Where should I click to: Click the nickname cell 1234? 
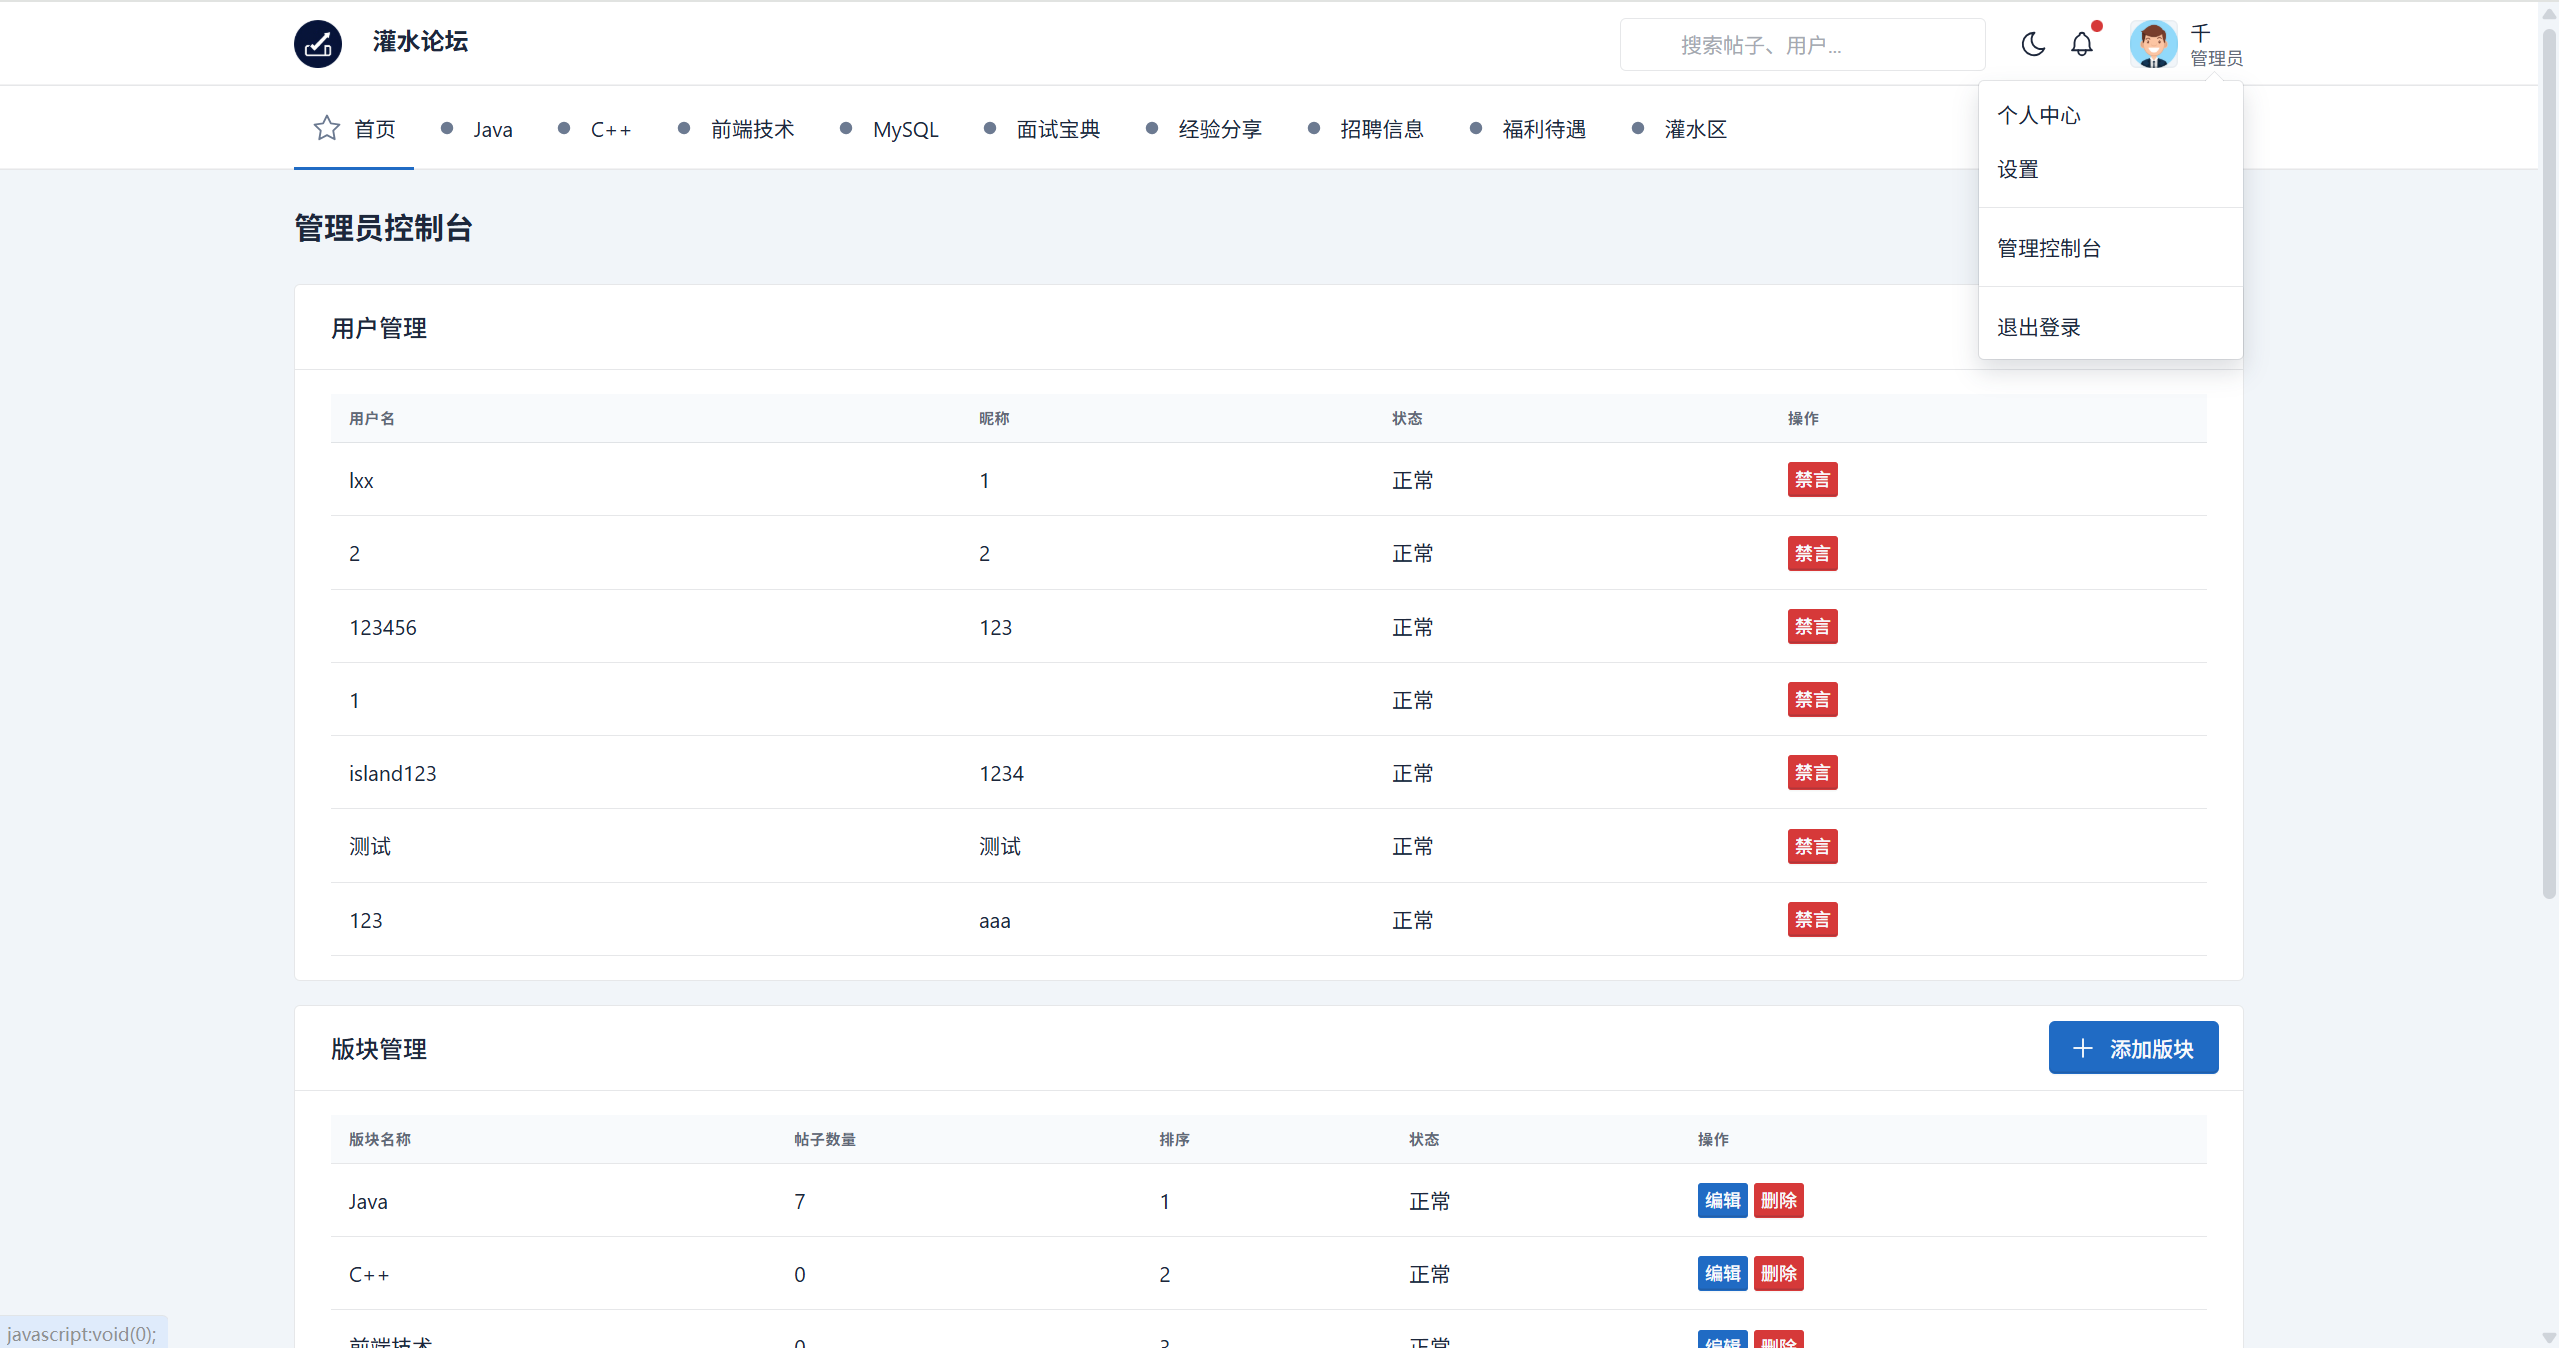(1001, 774)
